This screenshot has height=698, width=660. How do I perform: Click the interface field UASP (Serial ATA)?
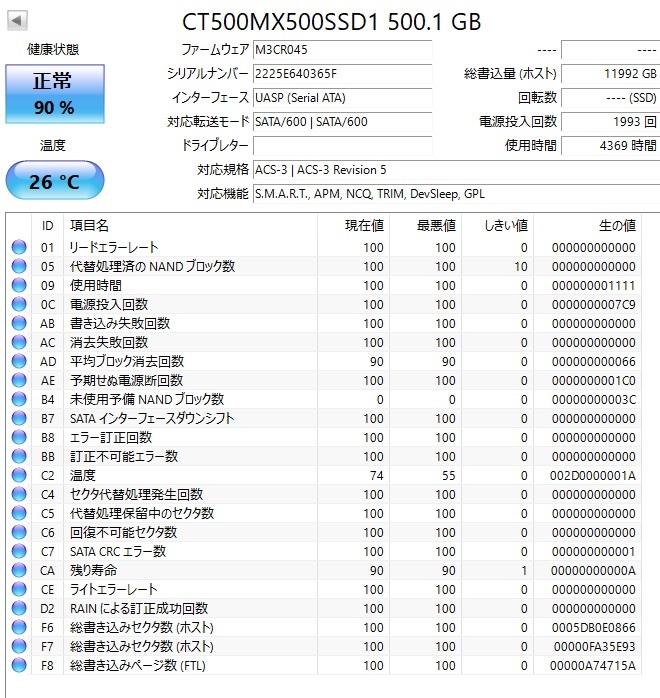[343, 98]
